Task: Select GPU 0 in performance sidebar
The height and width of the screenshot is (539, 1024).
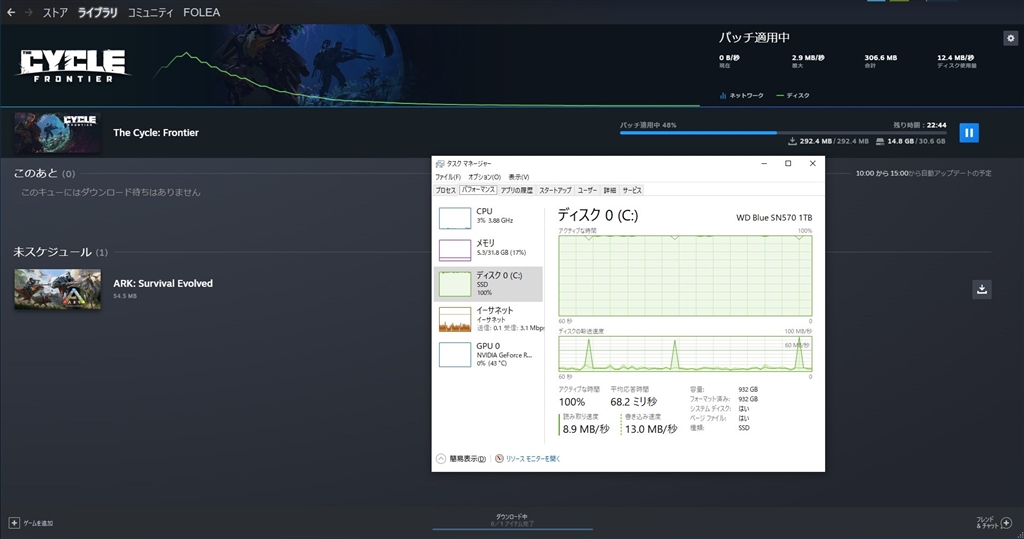Action: click(488, 354)
